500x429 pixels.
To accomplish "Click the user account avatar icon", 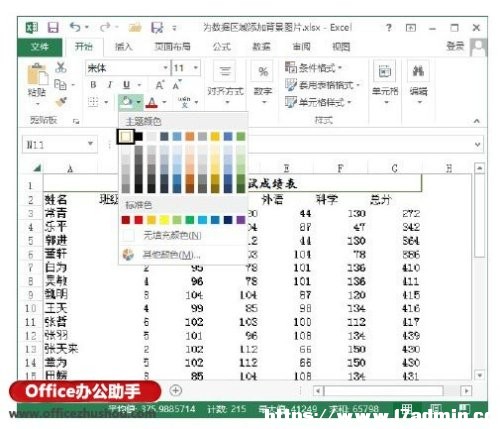I will pyautogui.click(x=479, y=47).
